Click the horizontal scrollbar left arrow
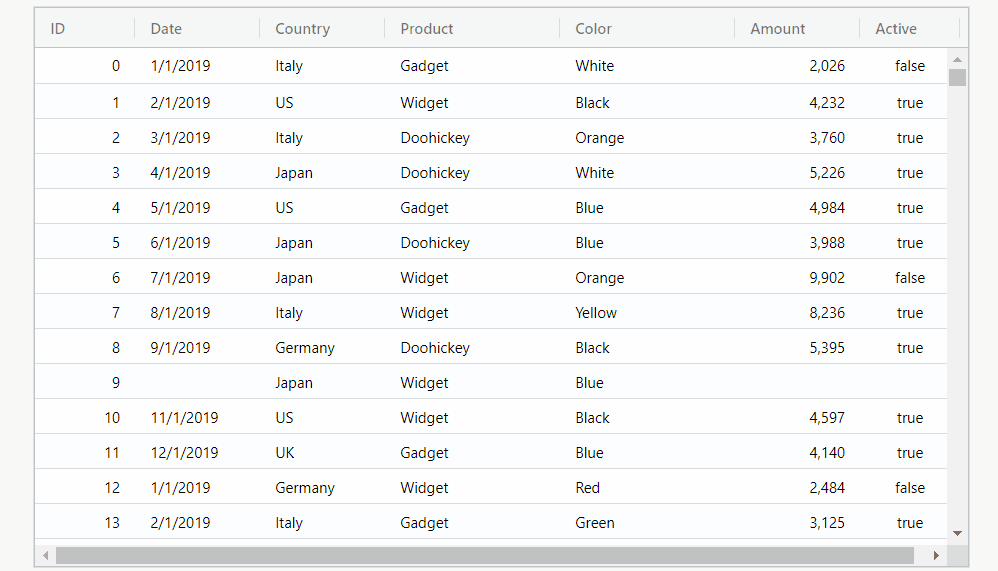This screenshot has height=571, width=998. click(x=45, y=555)
